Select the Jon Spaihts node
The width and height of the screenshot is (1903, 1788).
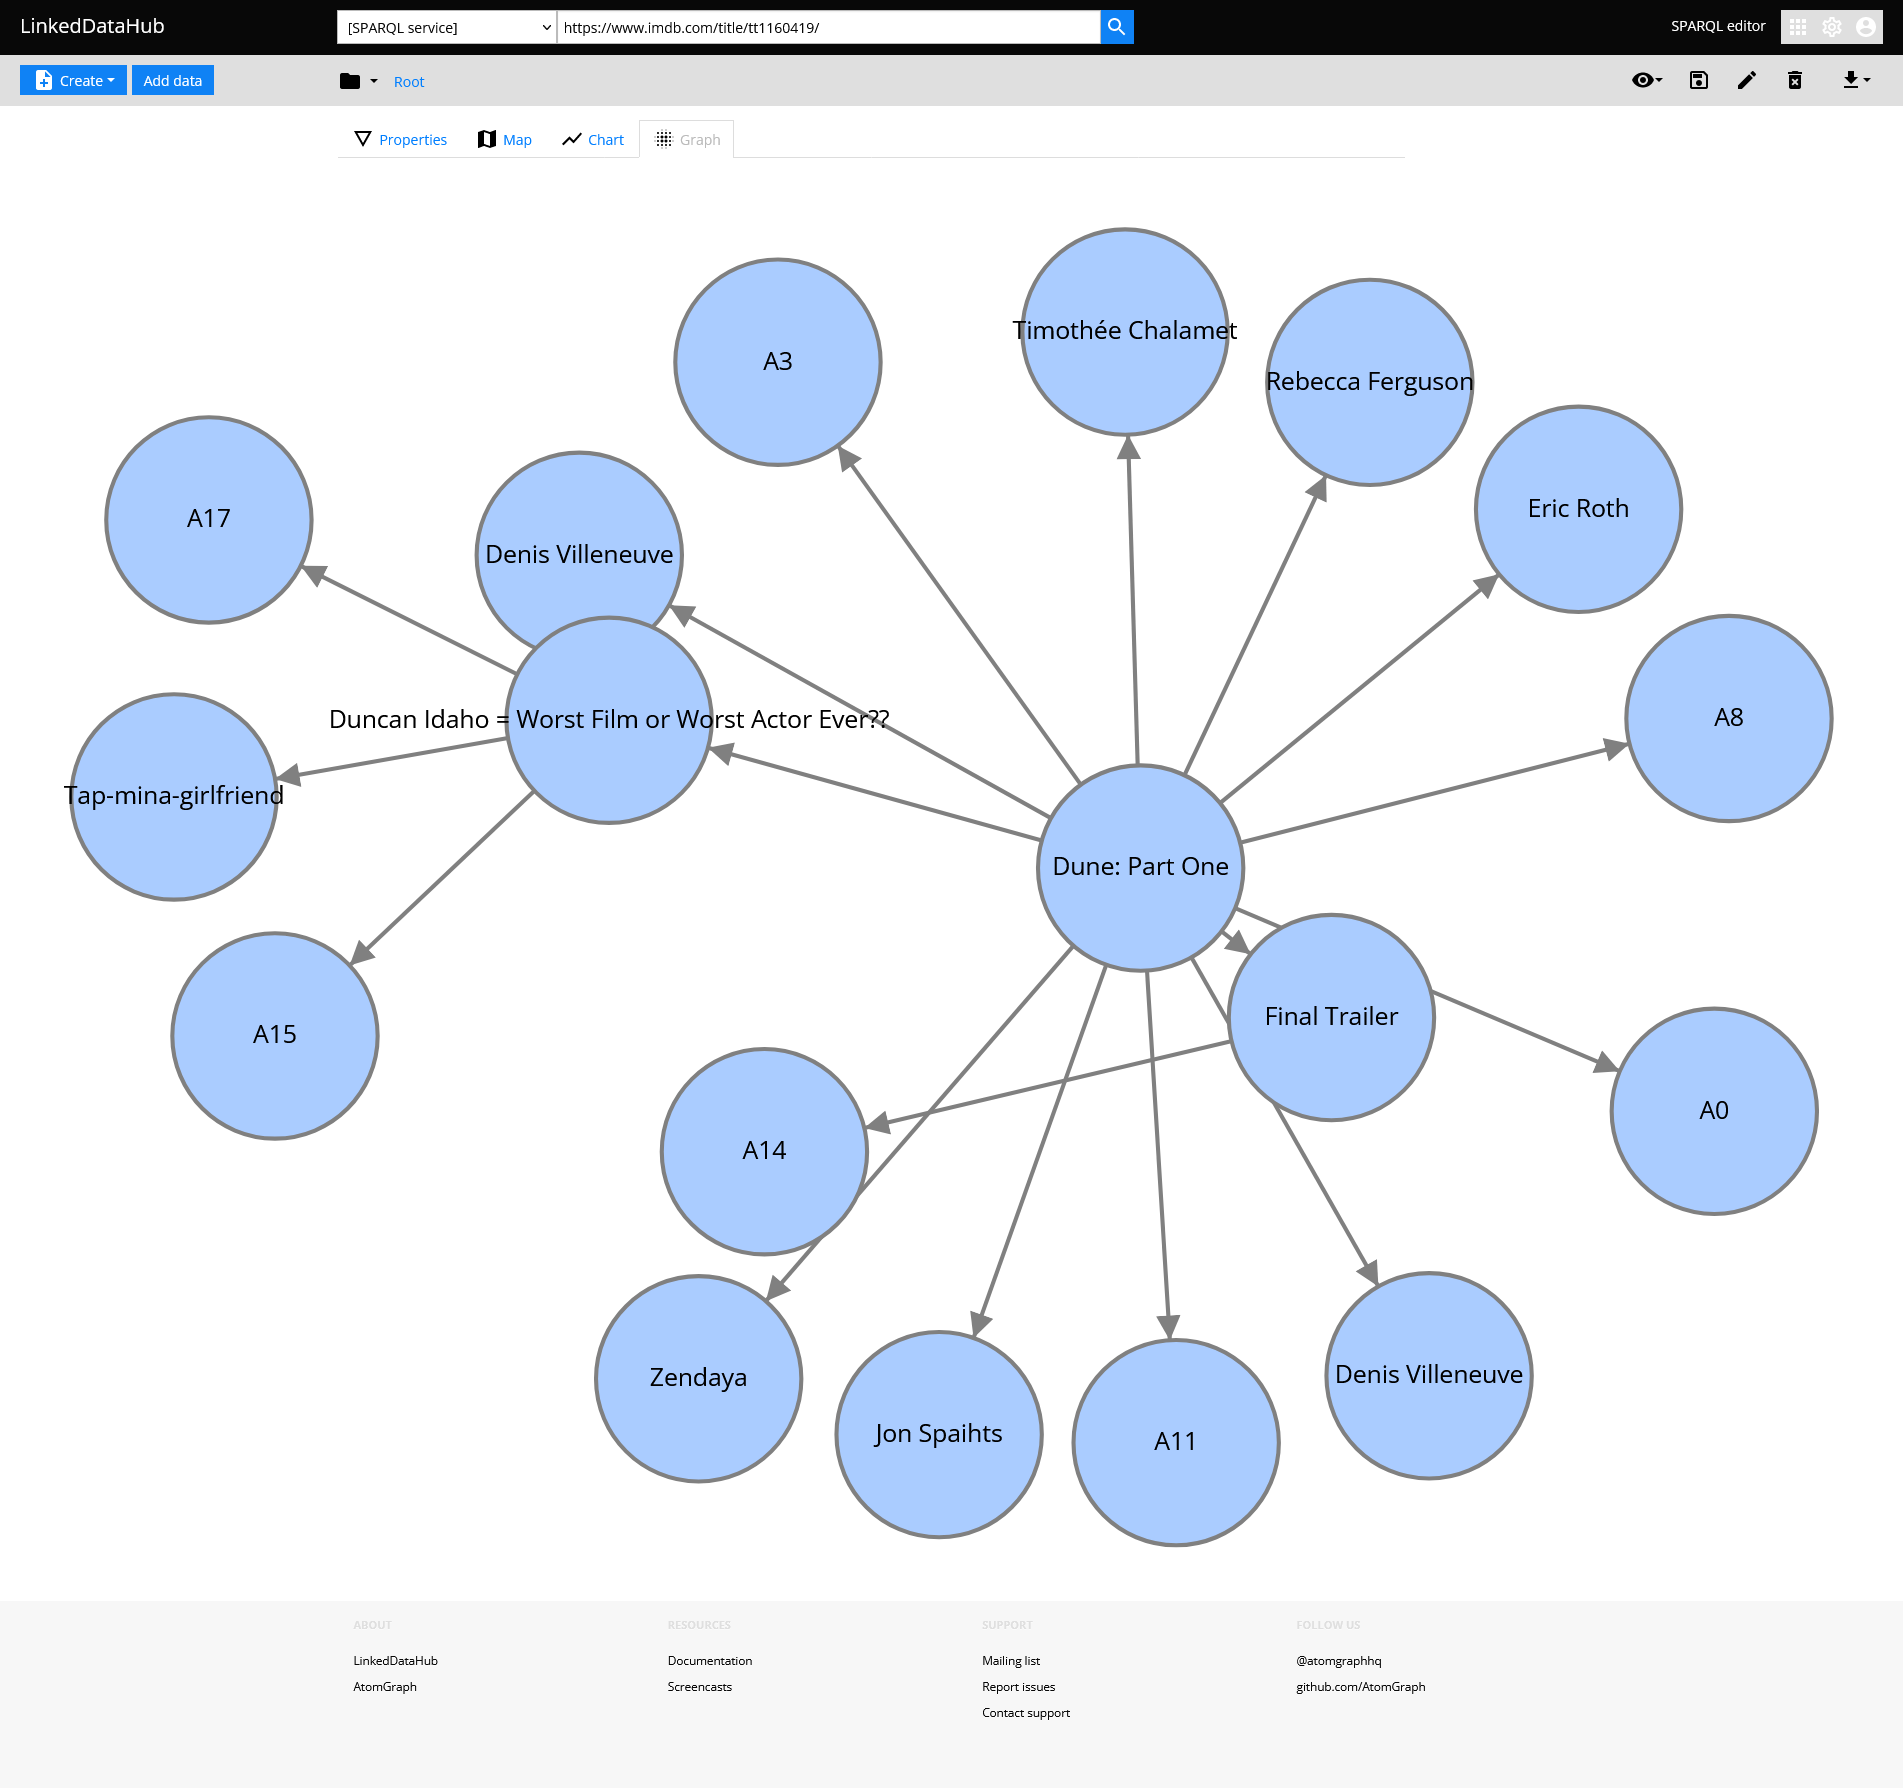[939, 1434]
